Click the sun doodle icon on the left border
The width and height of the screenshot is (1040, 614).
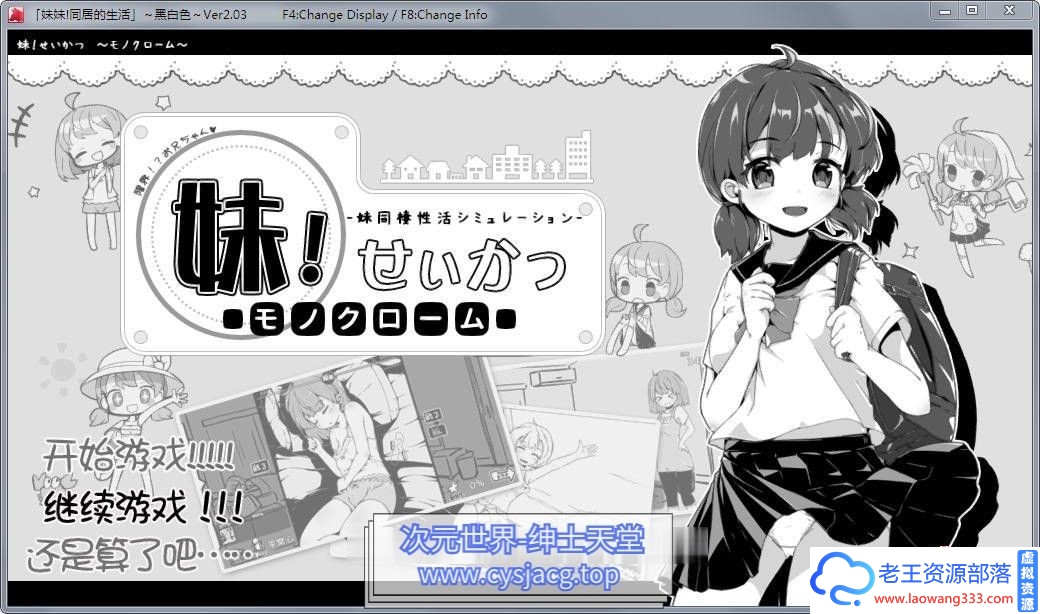click(62, 368)
